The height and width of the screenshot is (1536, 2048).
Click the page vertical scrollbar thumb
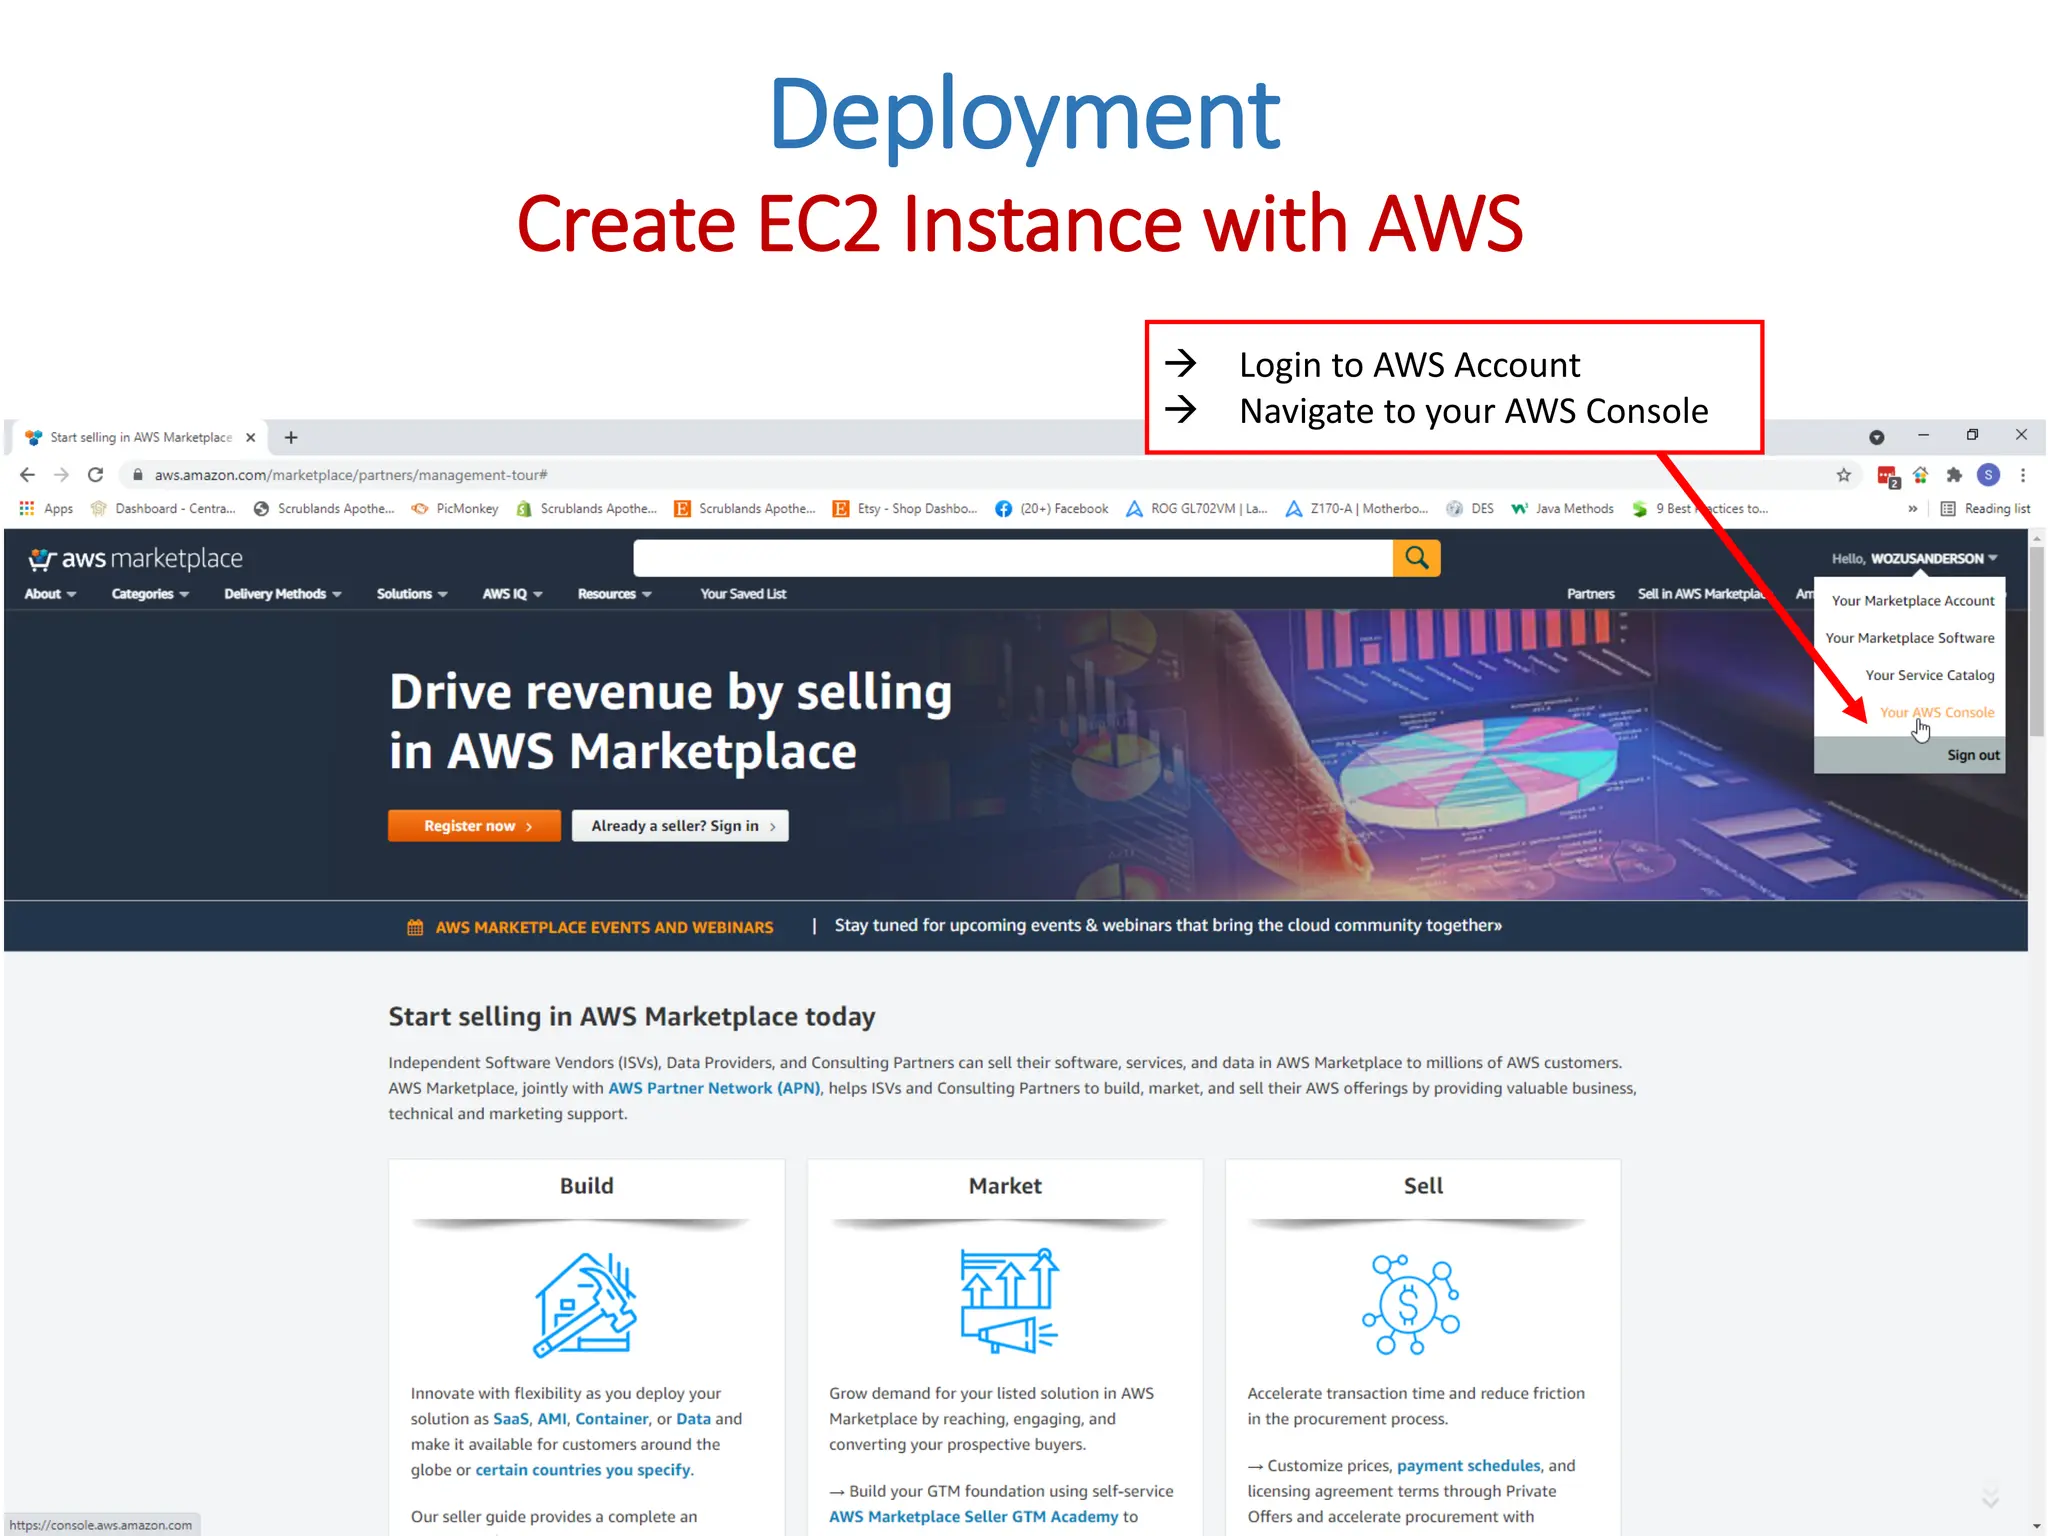(2037, 640)
